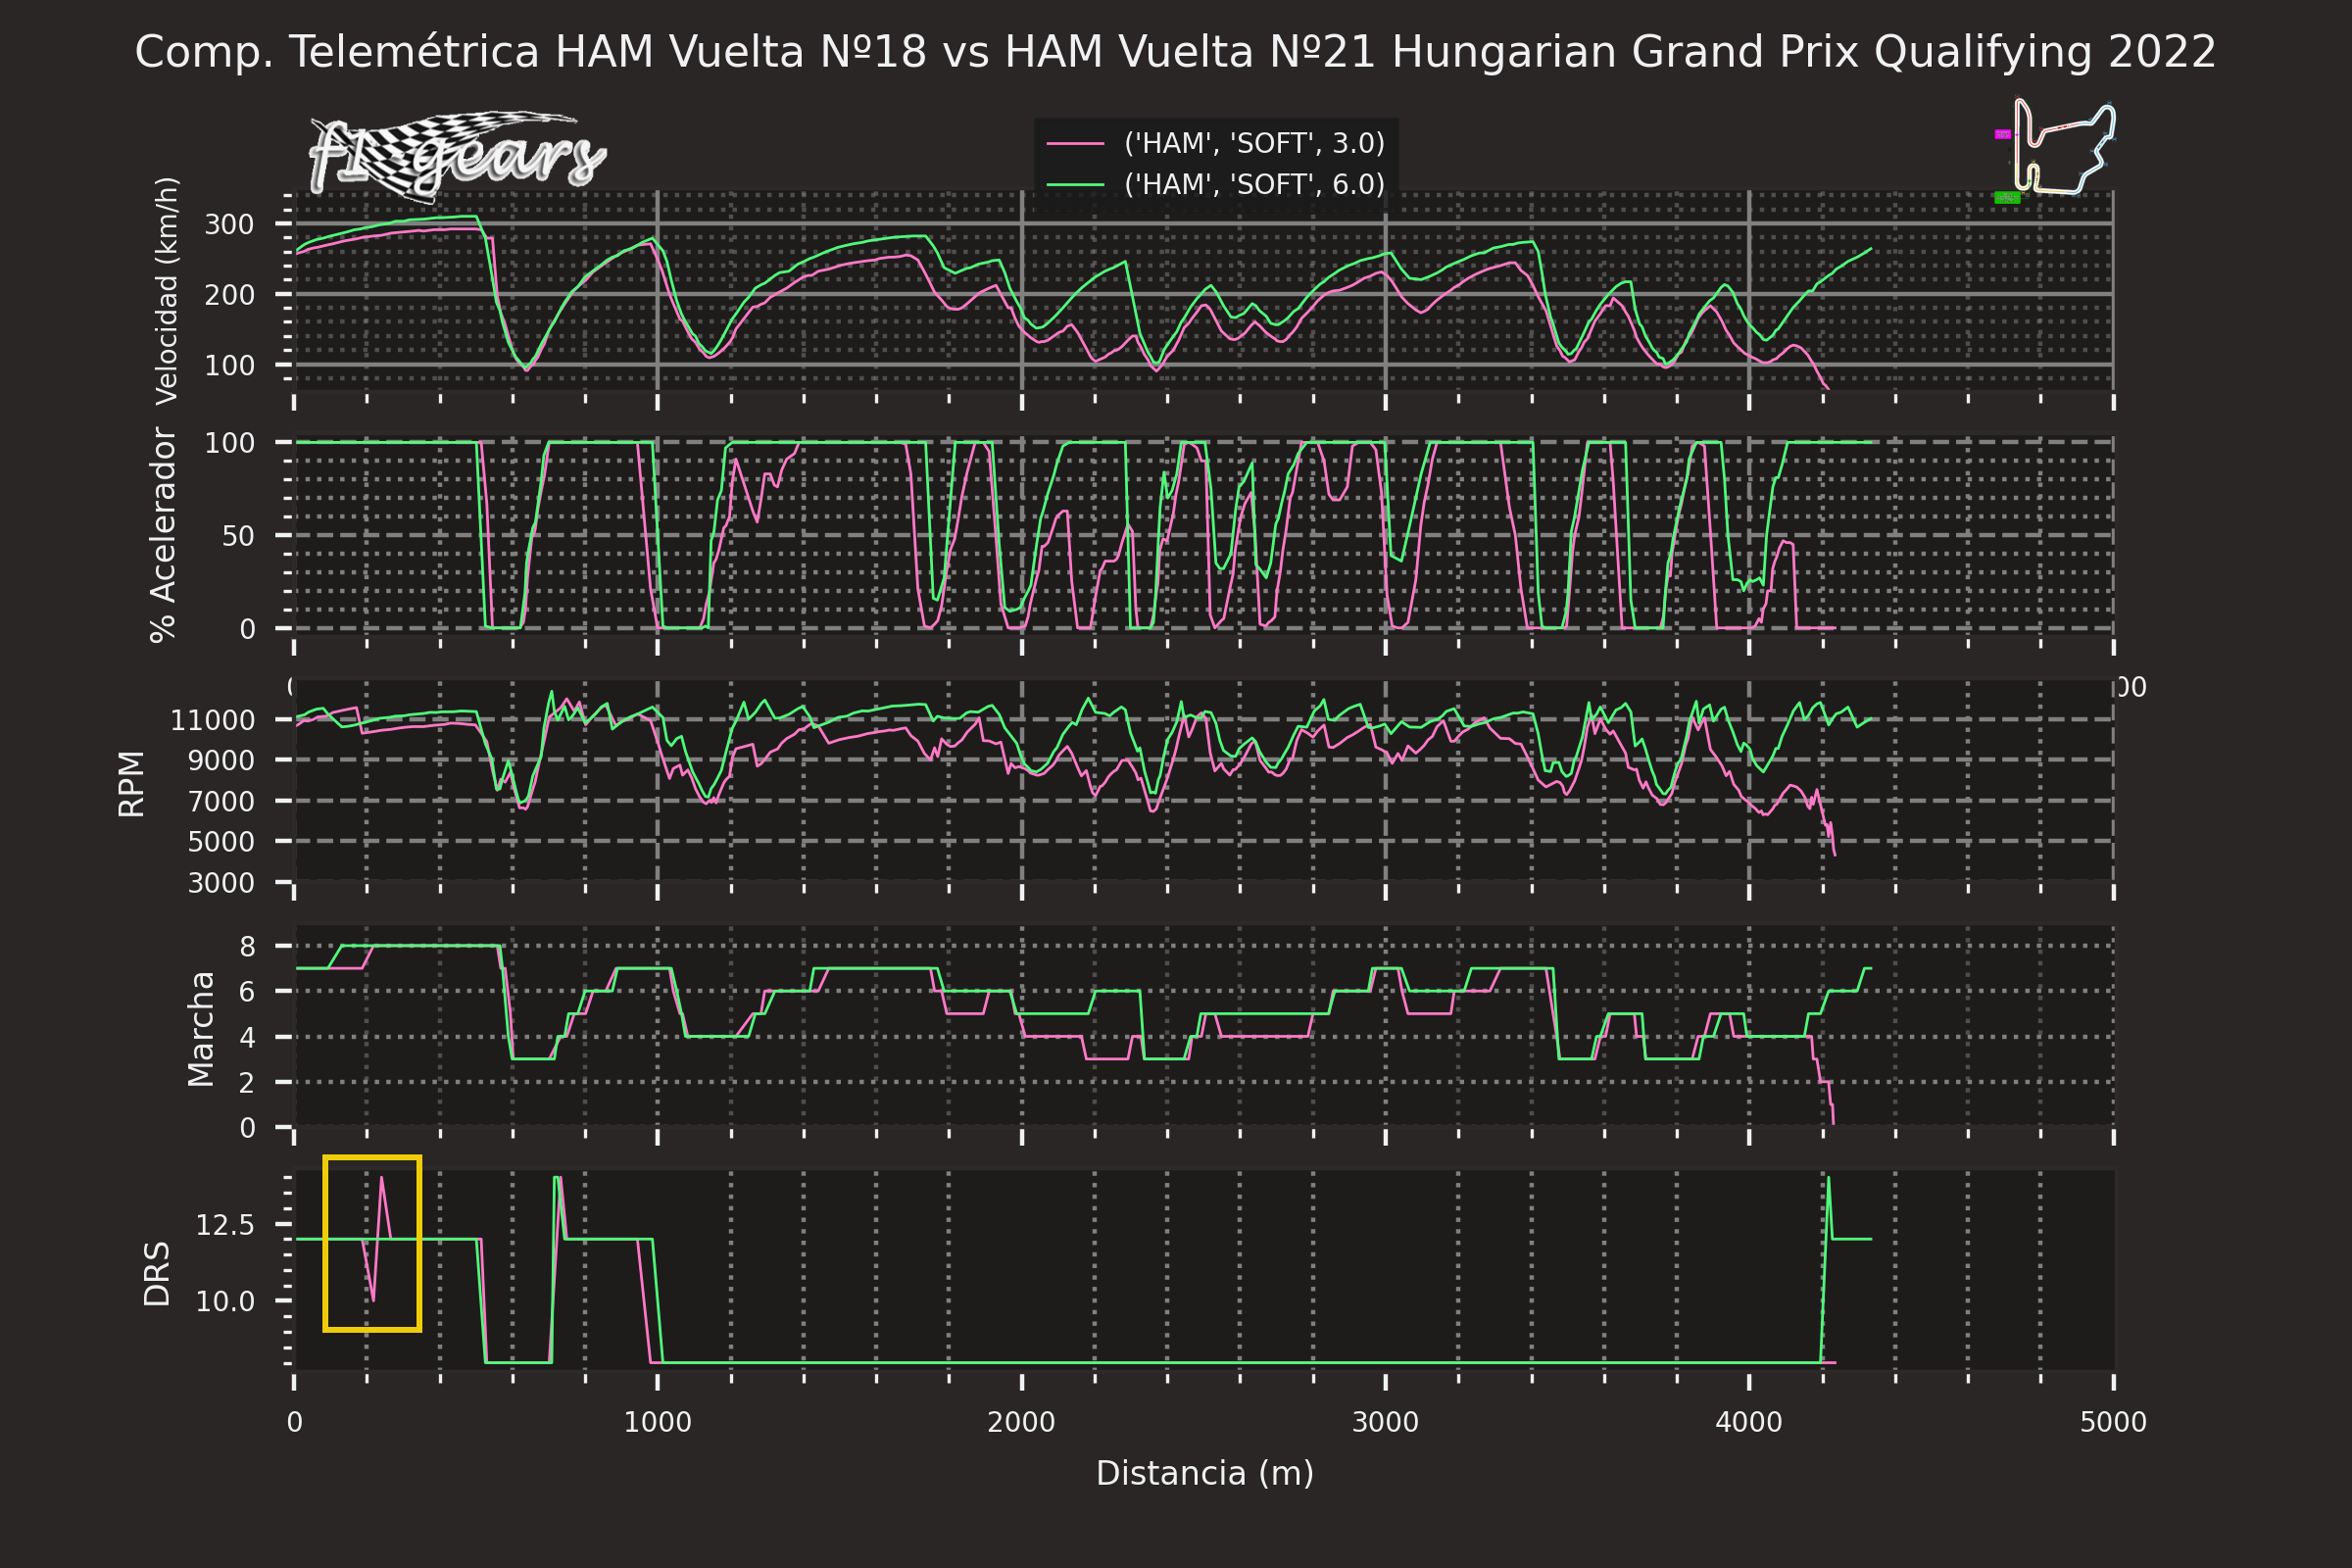
Task: Click the Velocidad (km/h) axis label
Action: pyautogui.click(x=167, y=291)
